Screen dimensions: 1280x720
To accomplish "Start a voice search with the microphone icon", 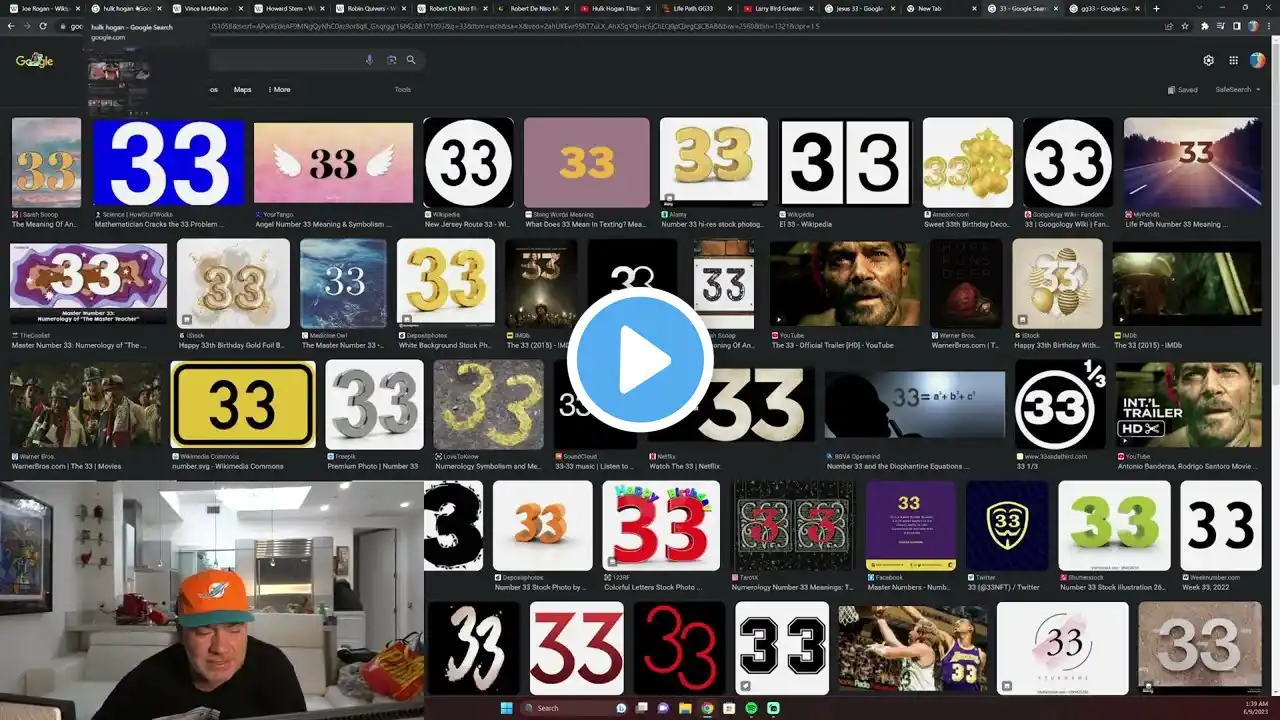I will click(369, 60).
